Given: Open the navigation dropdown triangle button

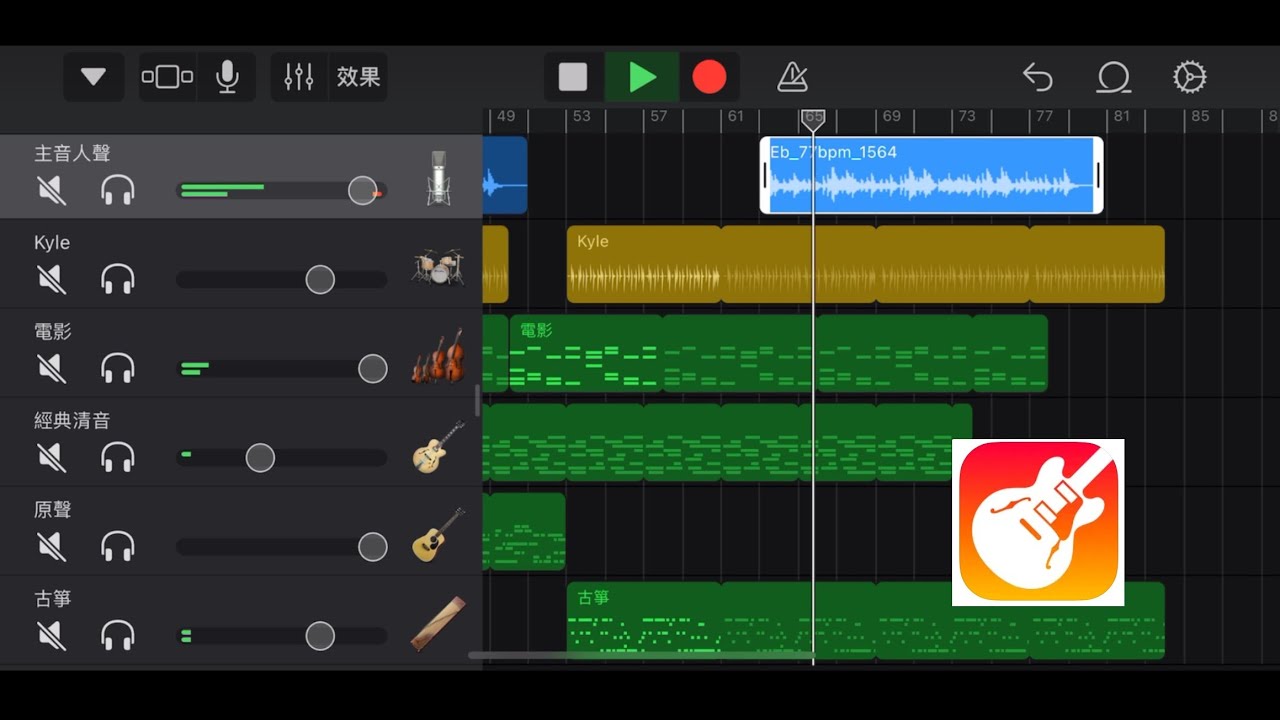Looking at the screenshot, I should coord(94,77).
